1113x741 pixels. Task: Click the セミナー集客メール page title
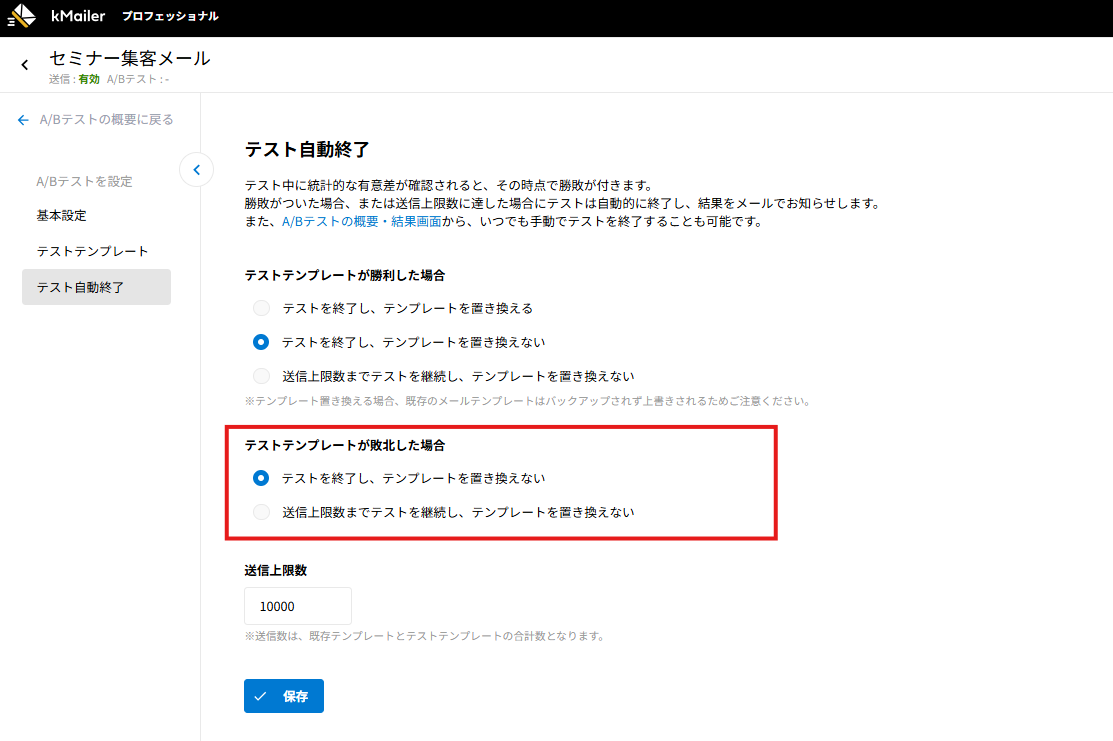point(130,58)
